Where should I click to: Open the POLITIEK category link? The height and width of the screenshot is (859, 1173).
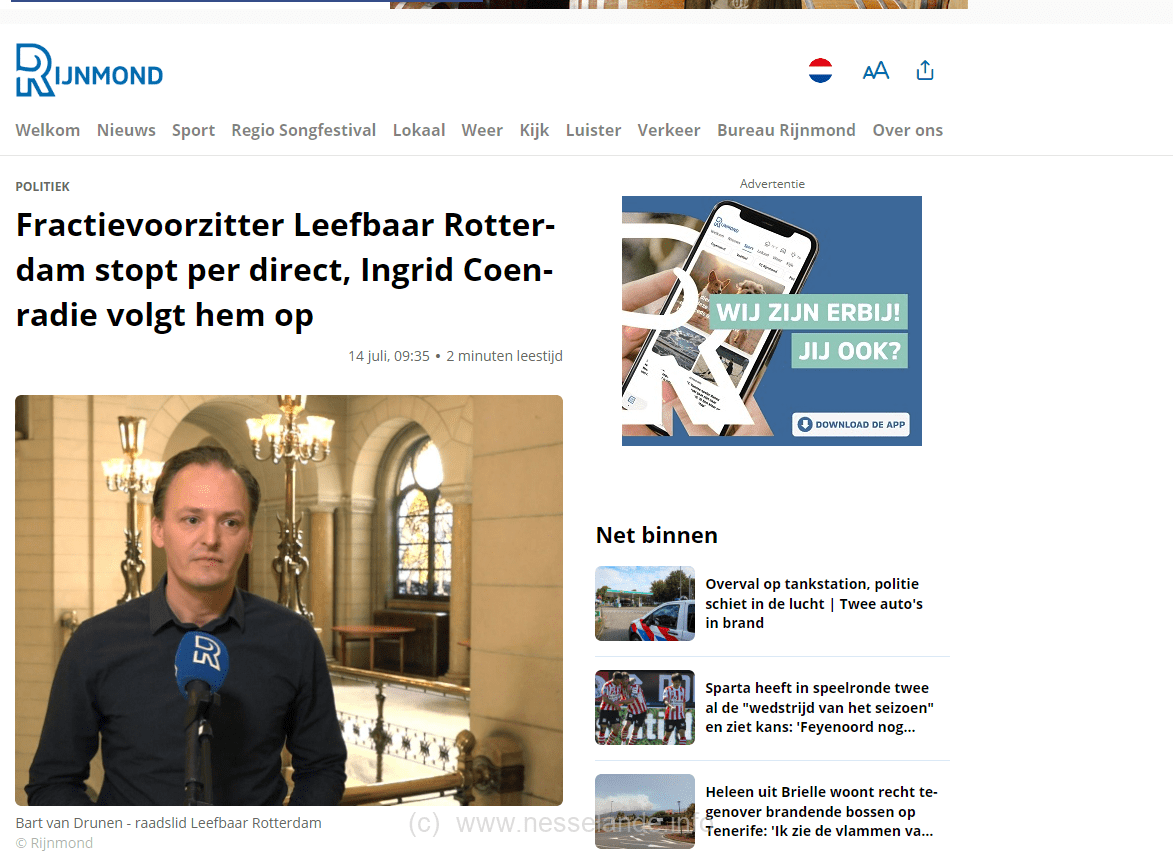[x=43, y=186]
